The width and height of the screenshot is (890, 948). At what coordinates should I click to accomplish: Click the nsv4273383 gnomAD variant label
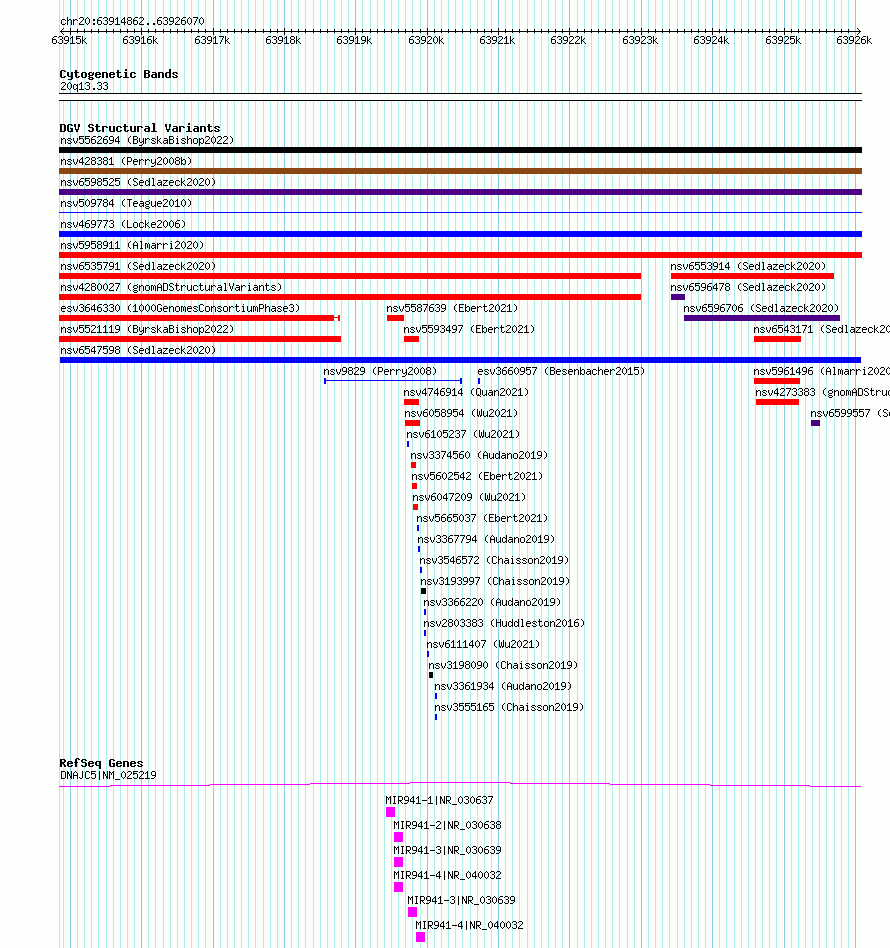click(x=822, y=392)
